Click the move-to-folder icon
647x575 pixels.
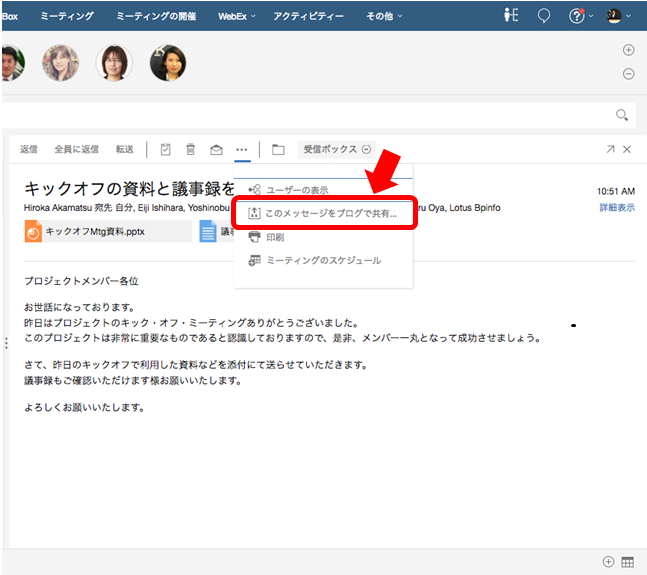click(x=278, y=150)
